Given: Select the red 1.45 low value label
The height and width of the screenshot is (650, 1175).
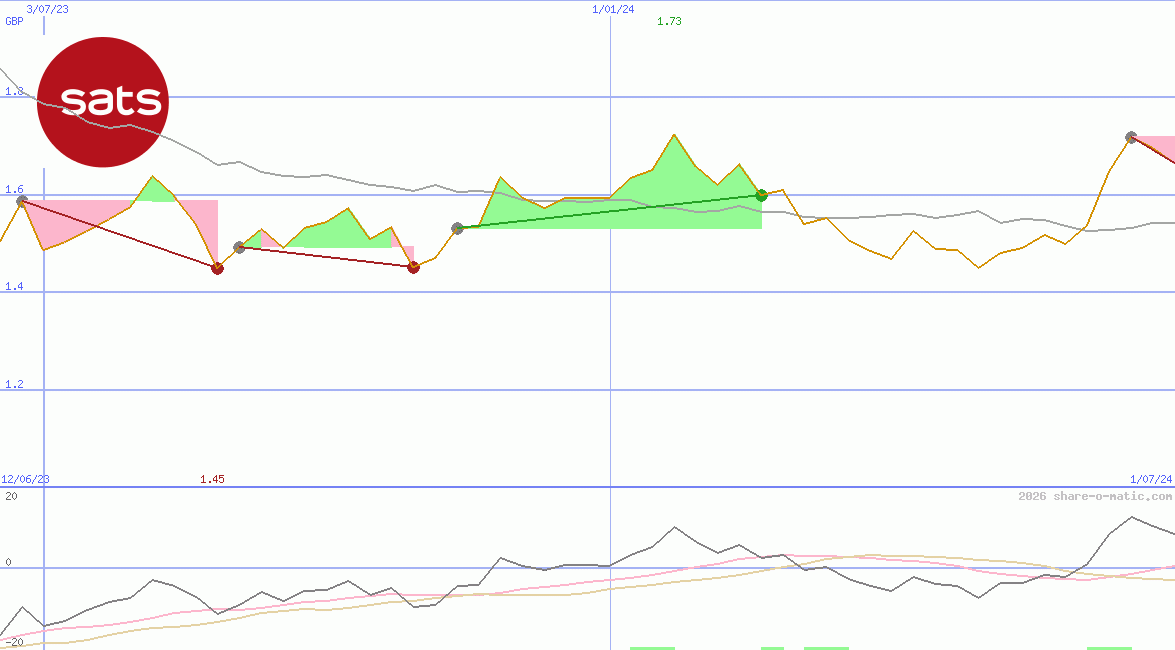Looking at the screenshot, I should coord(212,479).
